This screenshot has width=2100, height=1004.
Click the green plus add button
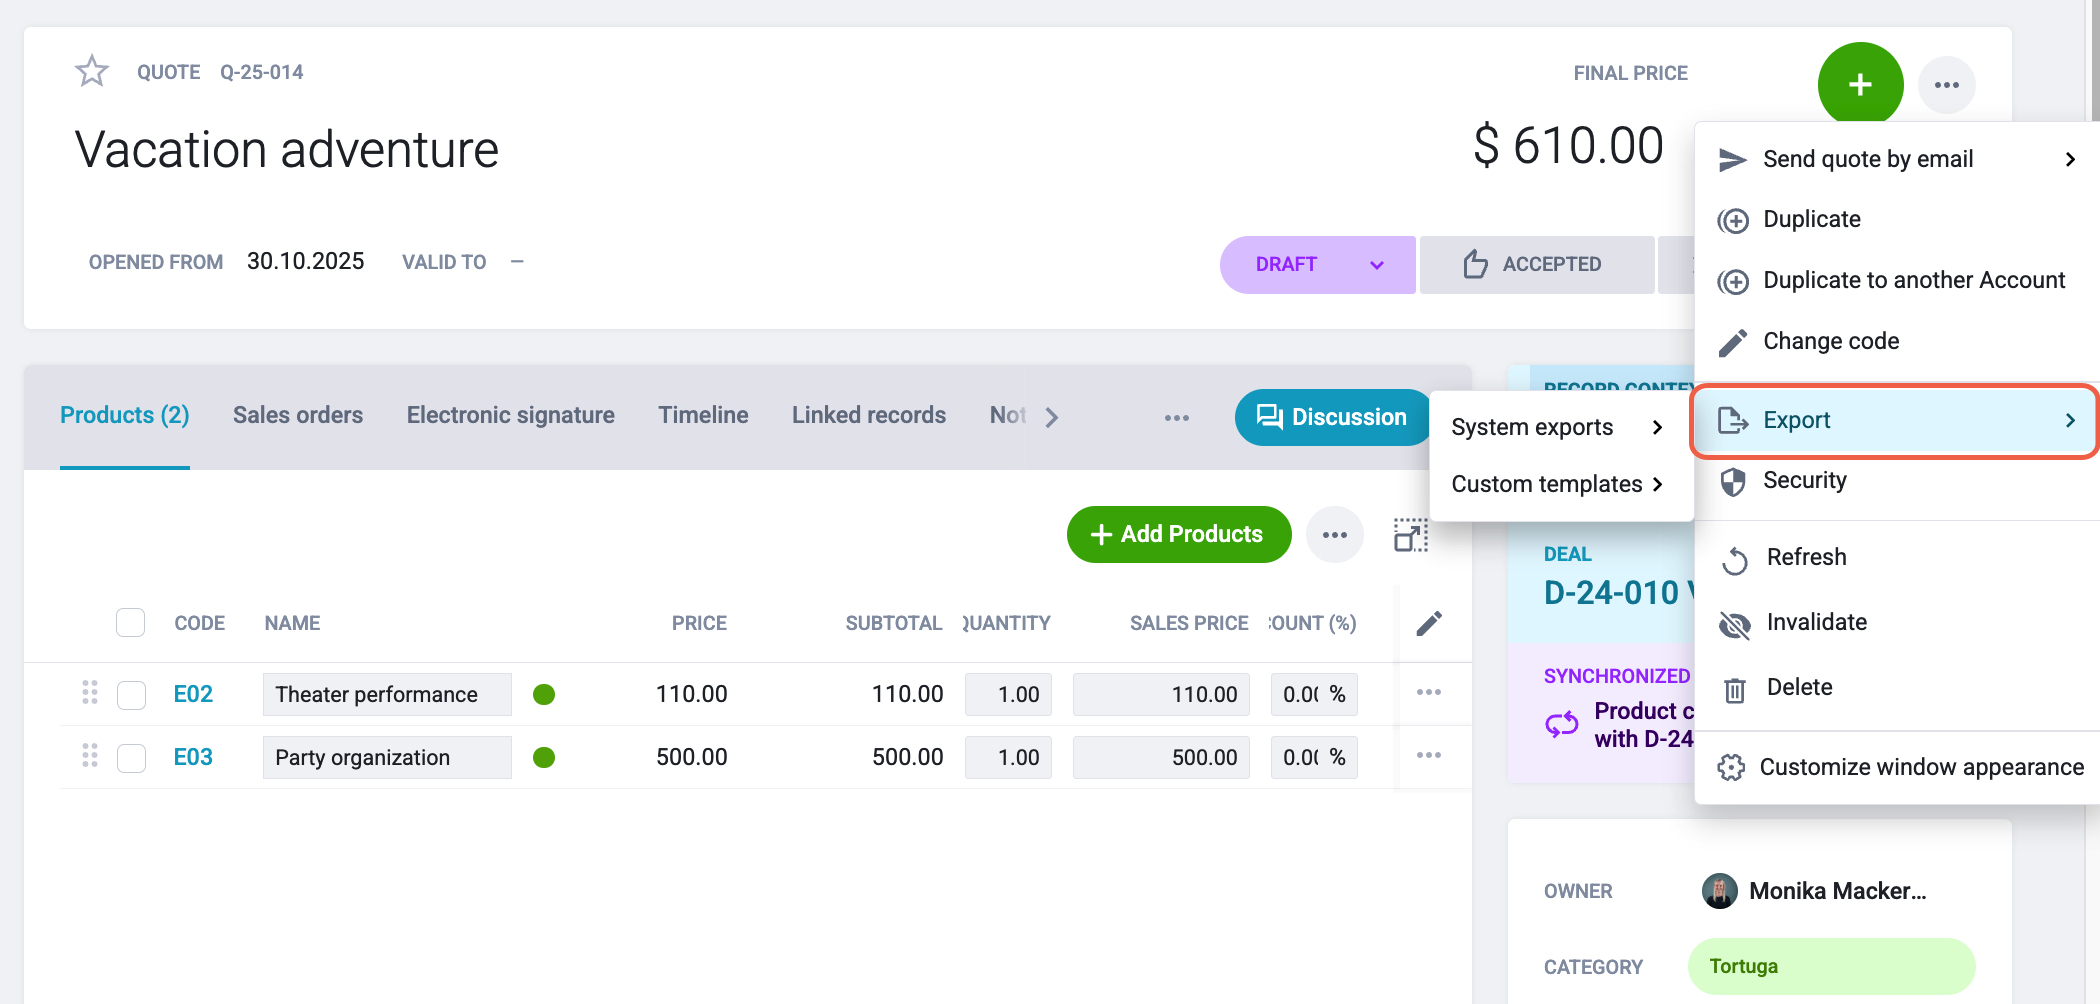point(1860,85)
